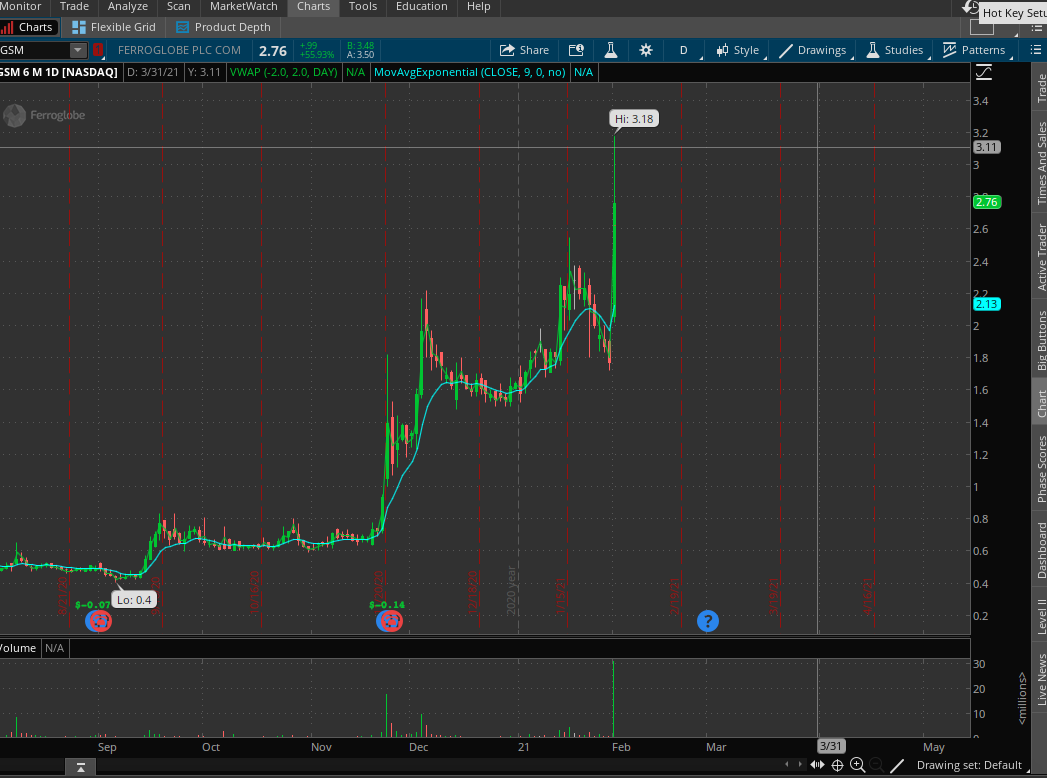The height and width of the screenshot is (778, 1047).
Task: Click the list menu icon right of Patterns
Action: tap(1036, 50)
